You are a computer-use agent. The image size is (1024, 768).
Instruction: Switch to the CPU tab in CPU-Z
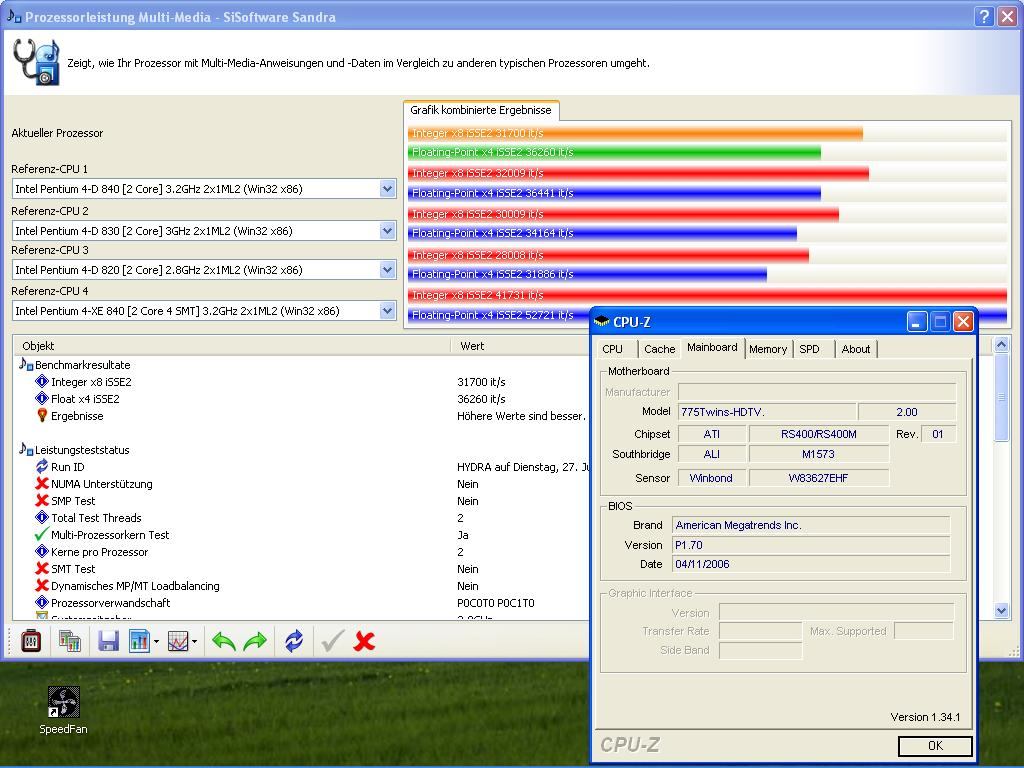tap(613, 349)
